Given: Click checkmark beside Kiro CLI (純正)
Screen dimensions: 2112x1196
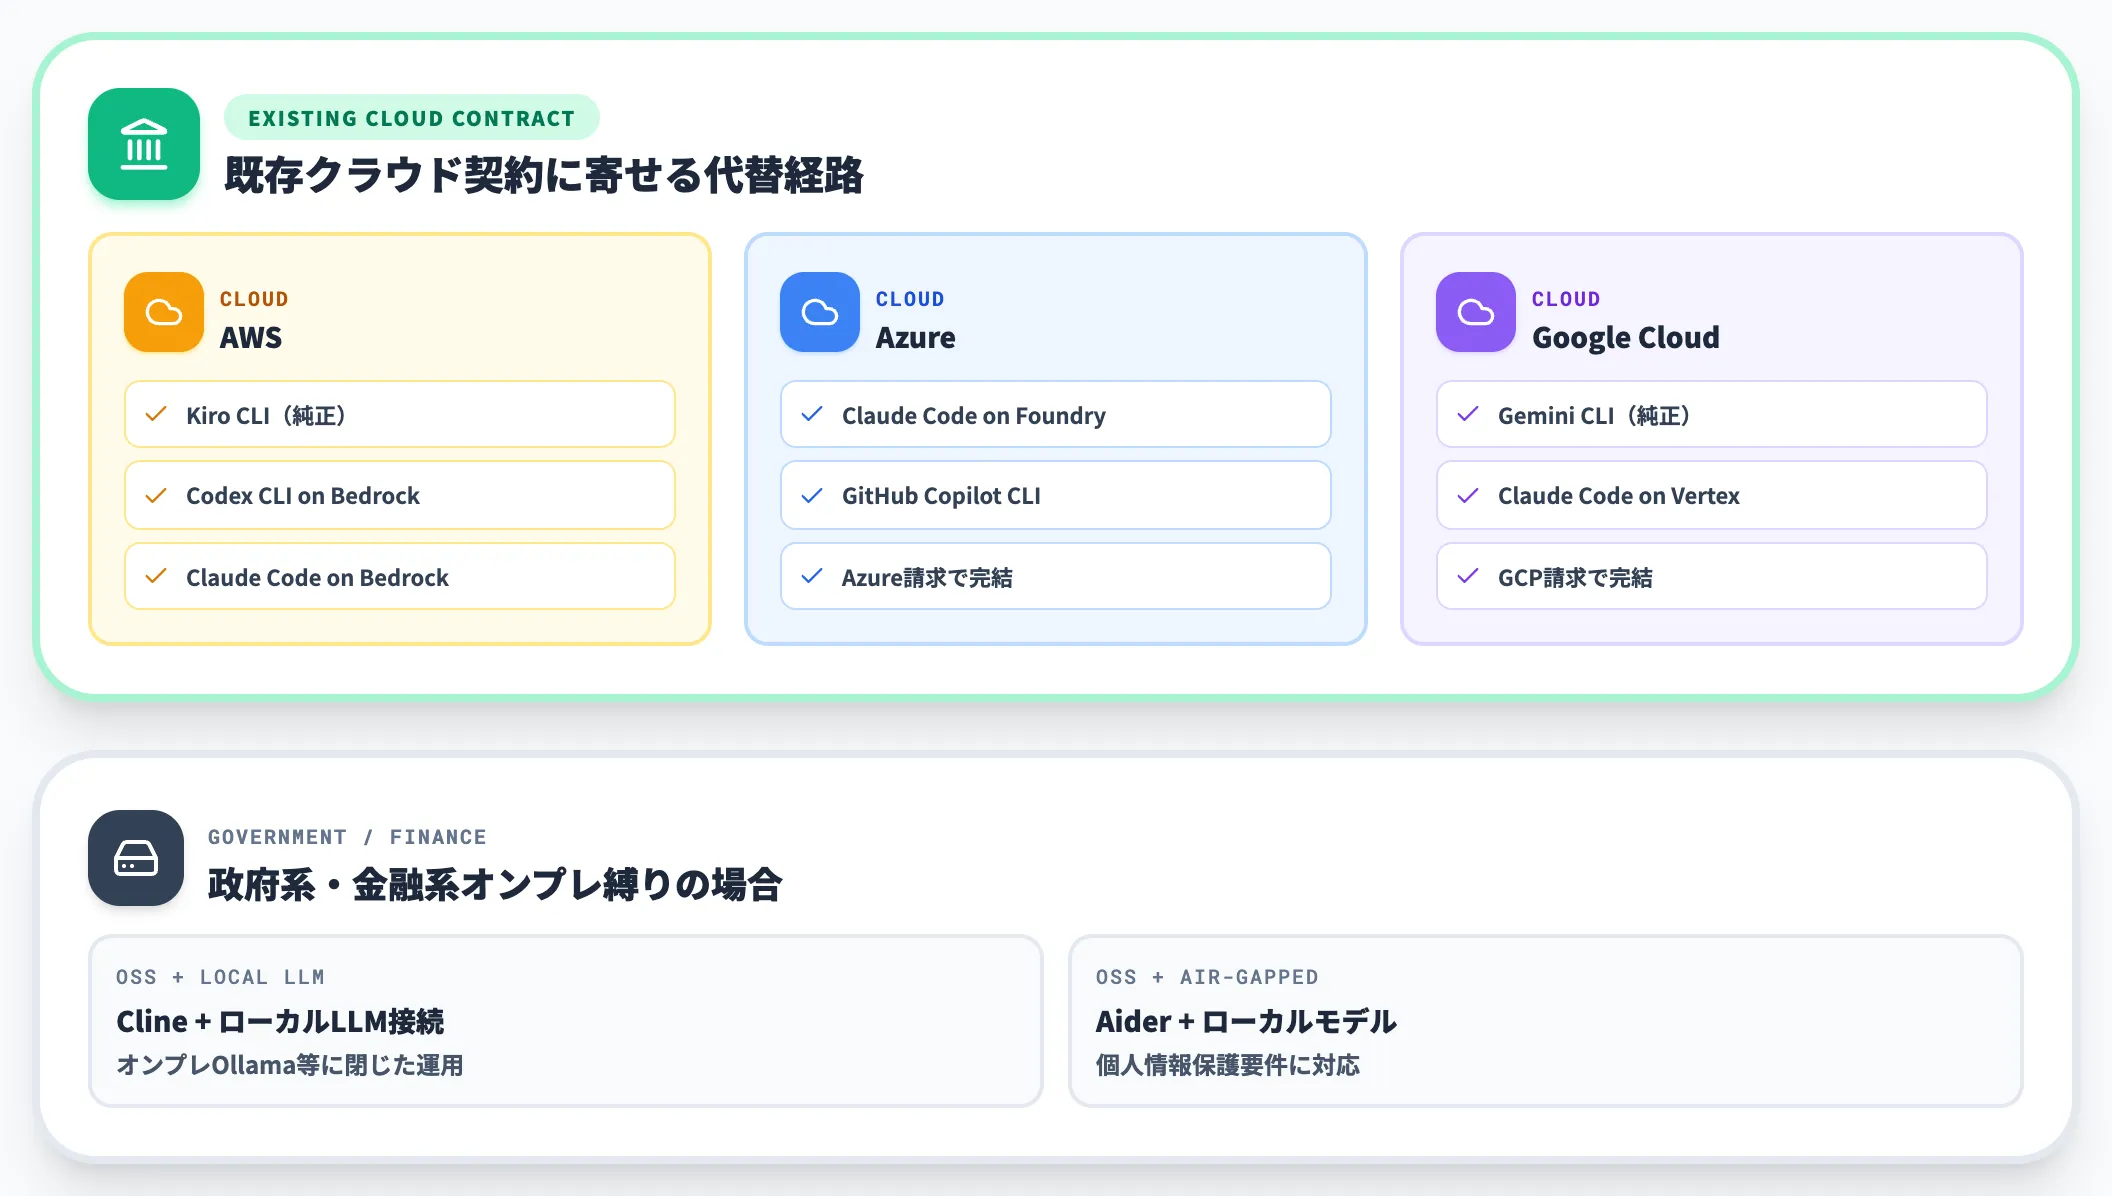Looking at the screenshot, I should pyautogui.click(x=156, y=414).
